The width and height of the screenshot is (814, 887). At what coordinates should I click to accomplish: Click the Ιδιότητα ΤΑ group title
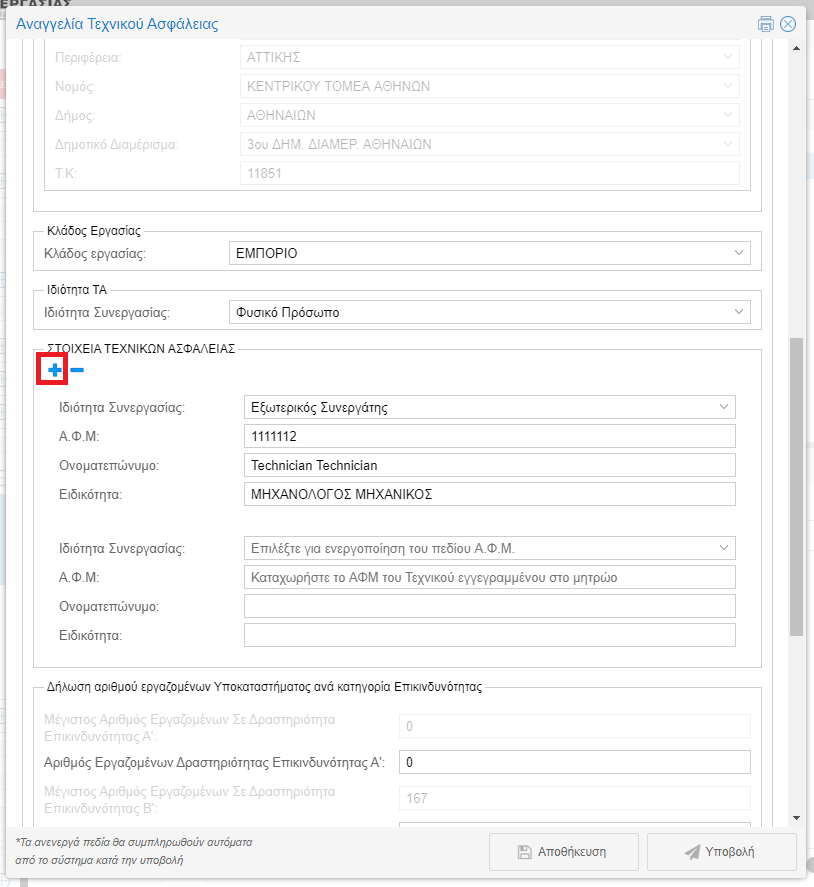click(x=77, y=290)
